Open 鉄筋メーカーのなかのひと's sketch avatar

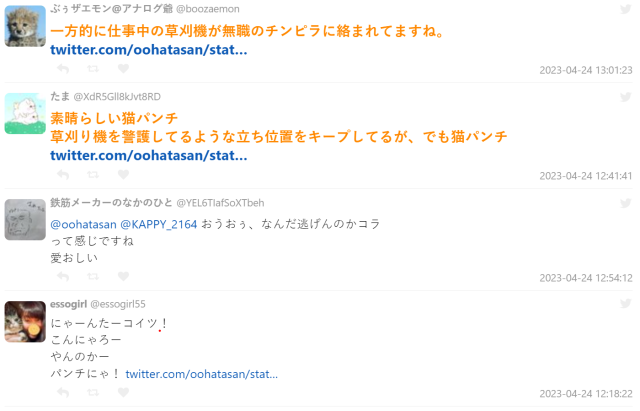[x=25, y=219]
